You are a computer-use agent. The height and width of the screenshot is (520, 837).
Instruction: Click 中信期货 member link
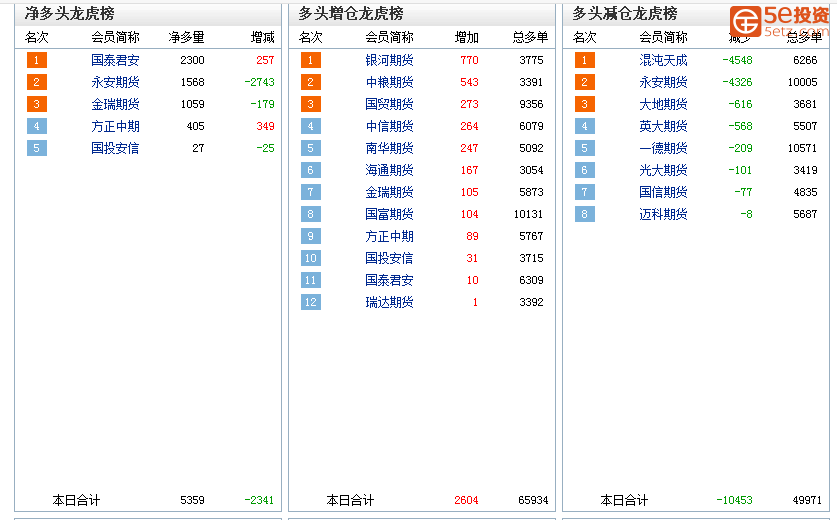(389, 127)
